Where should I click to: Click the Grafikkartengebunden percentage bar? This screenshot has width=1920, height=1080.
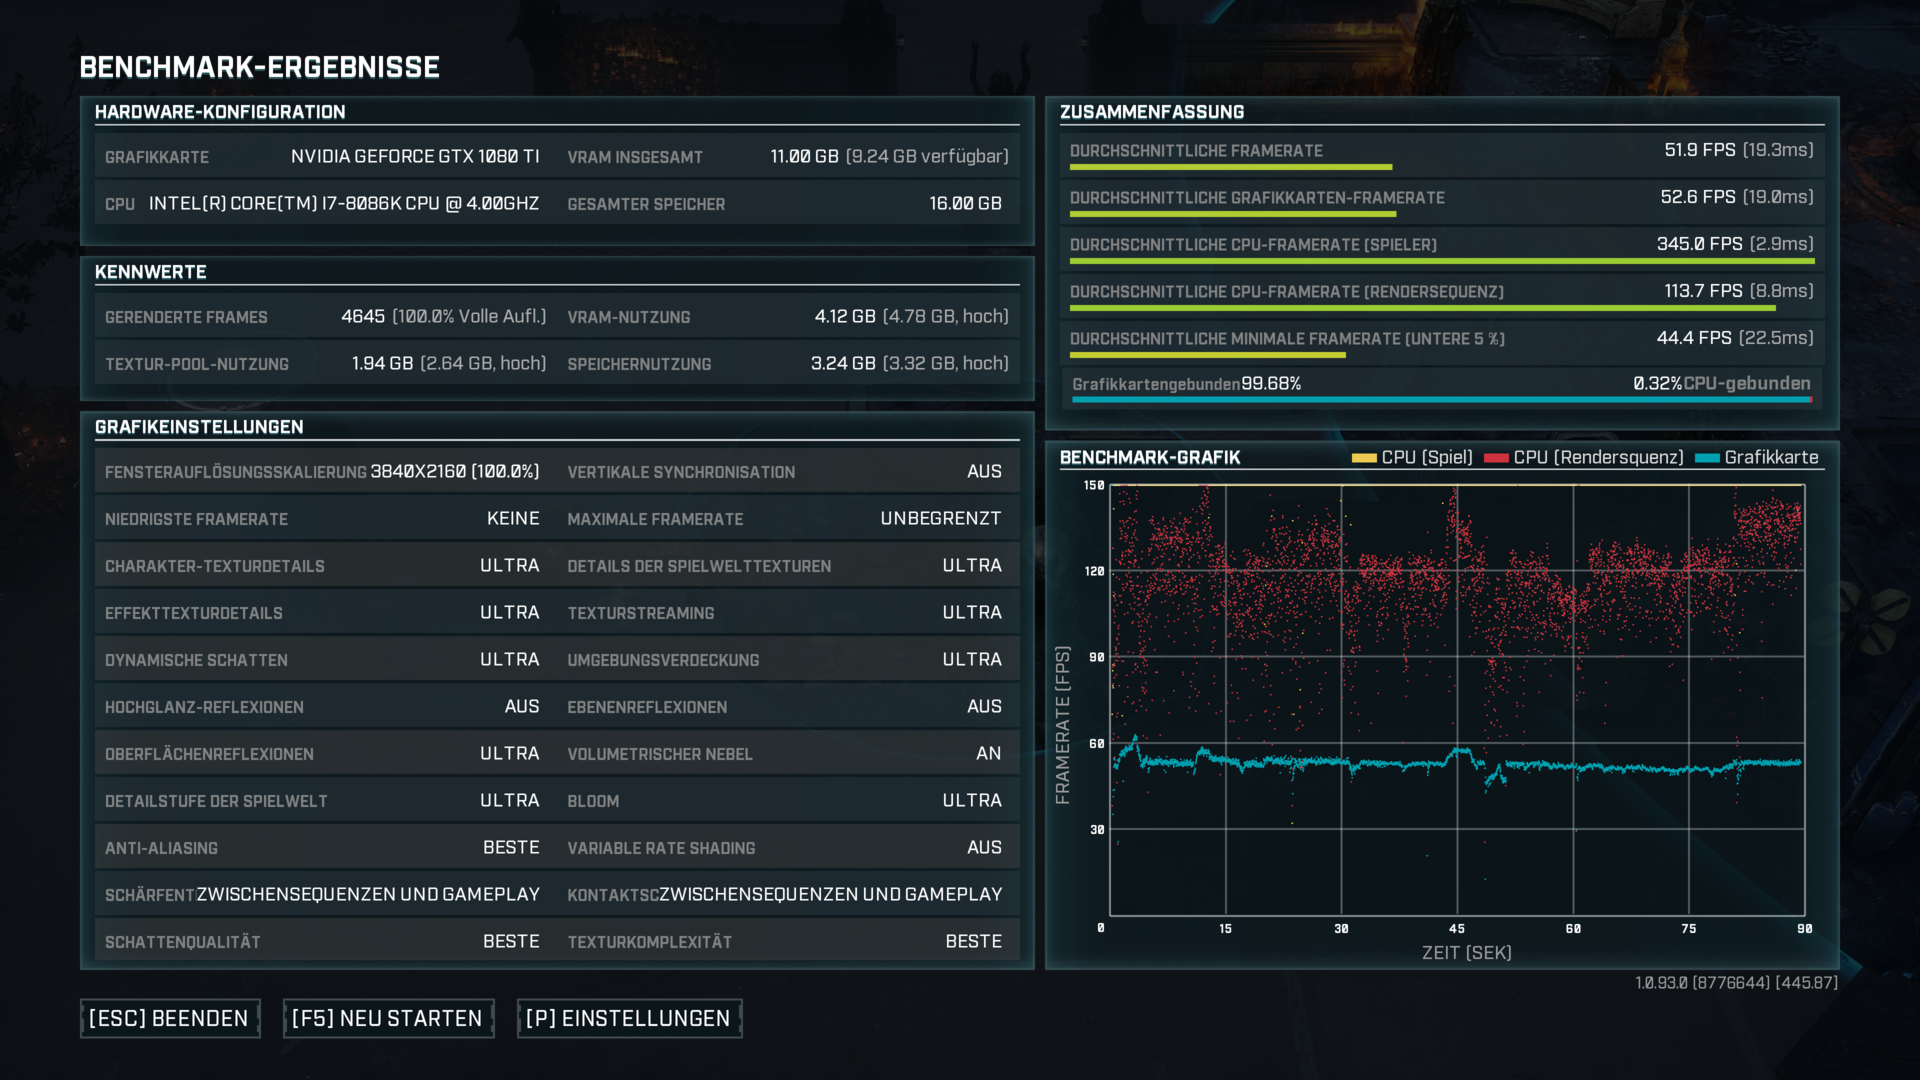click(1440, 399)
